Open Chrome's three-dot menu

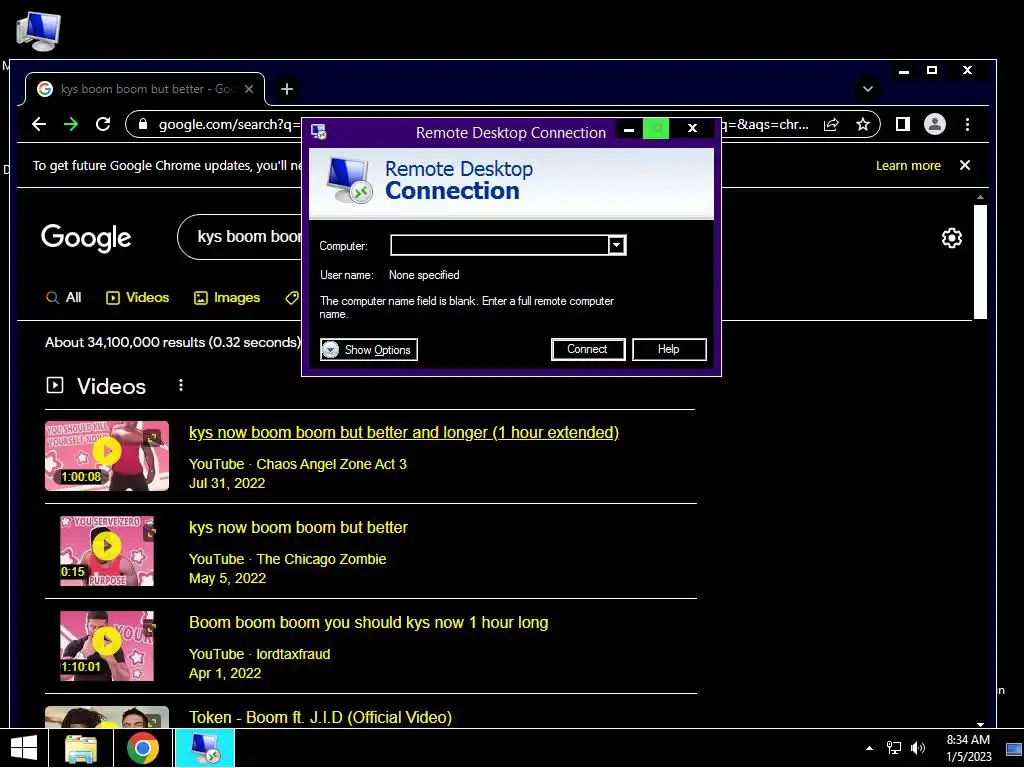[x=967, y=124]
